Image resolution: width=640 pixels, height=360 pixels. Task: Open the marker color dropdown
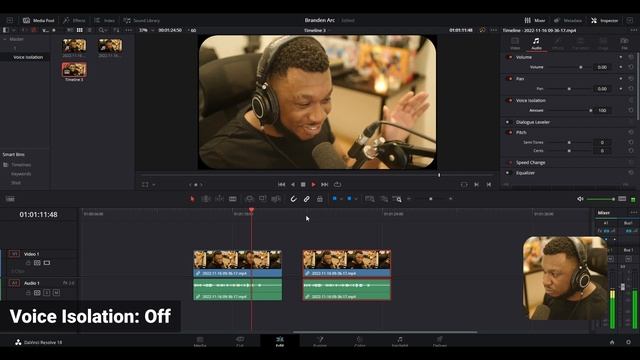356,199
